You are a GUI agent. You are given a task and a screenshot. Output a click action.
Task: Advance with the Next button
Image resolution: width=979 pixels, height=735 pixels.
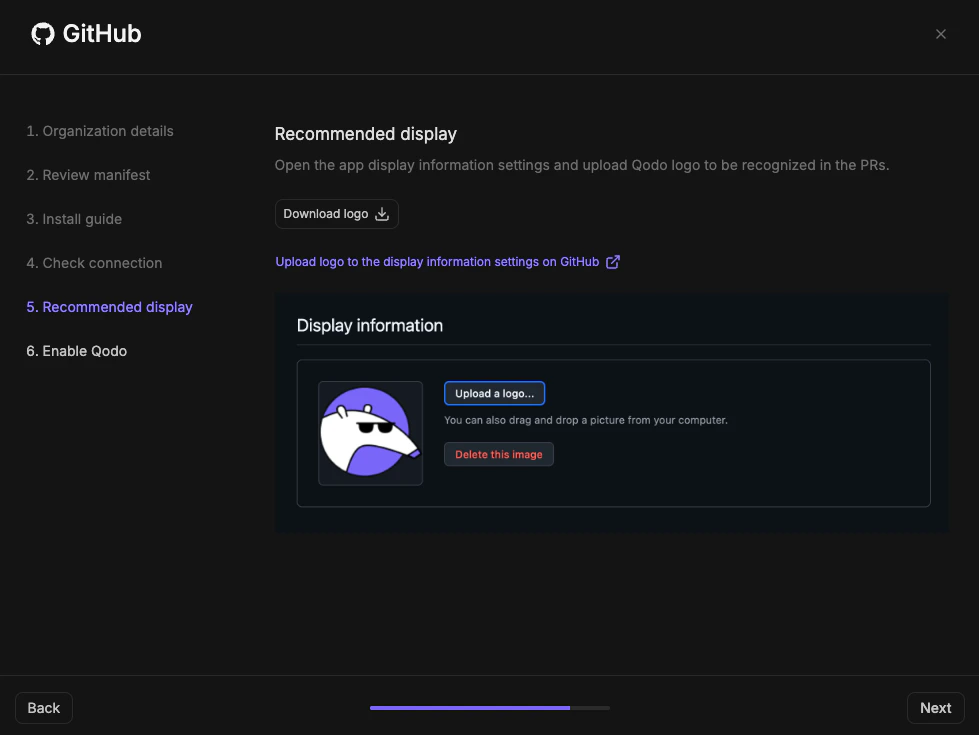935,707
